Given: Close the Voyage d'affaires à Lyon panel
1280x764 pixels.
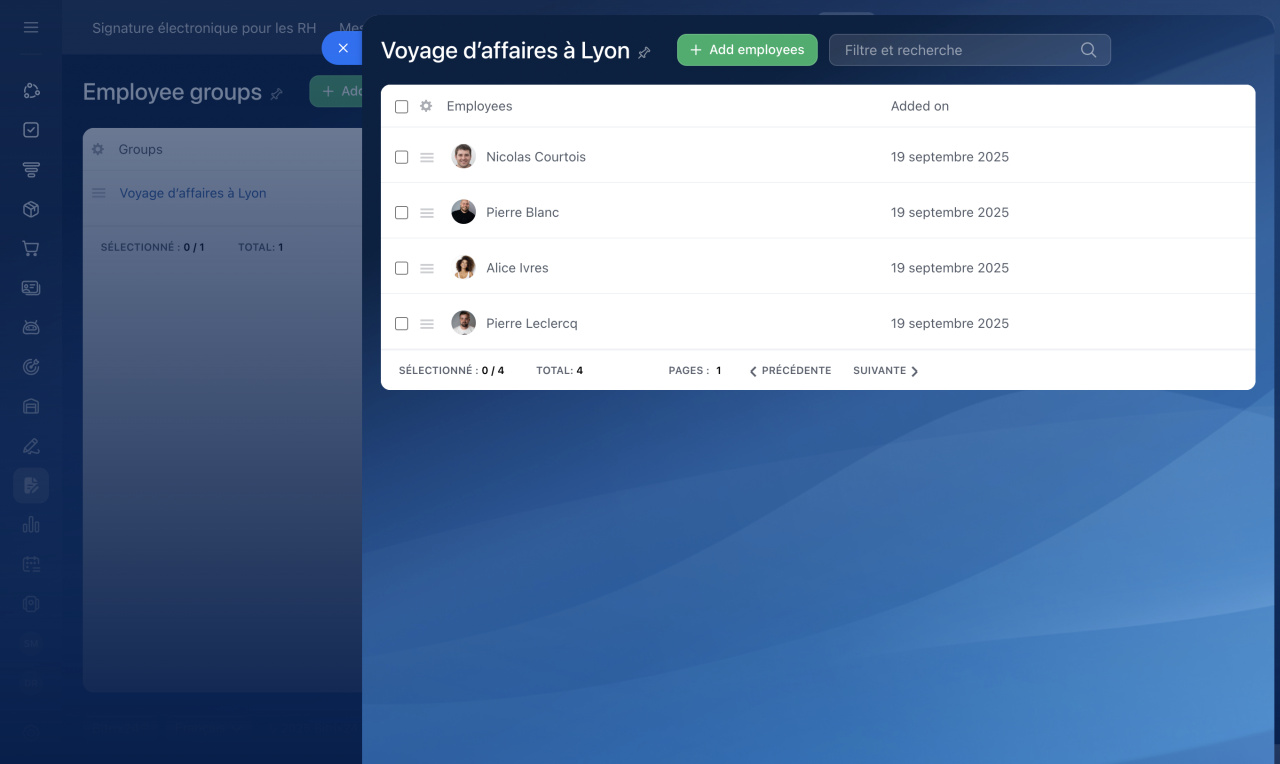Looking at the screenshot, I should click(343, 48).
